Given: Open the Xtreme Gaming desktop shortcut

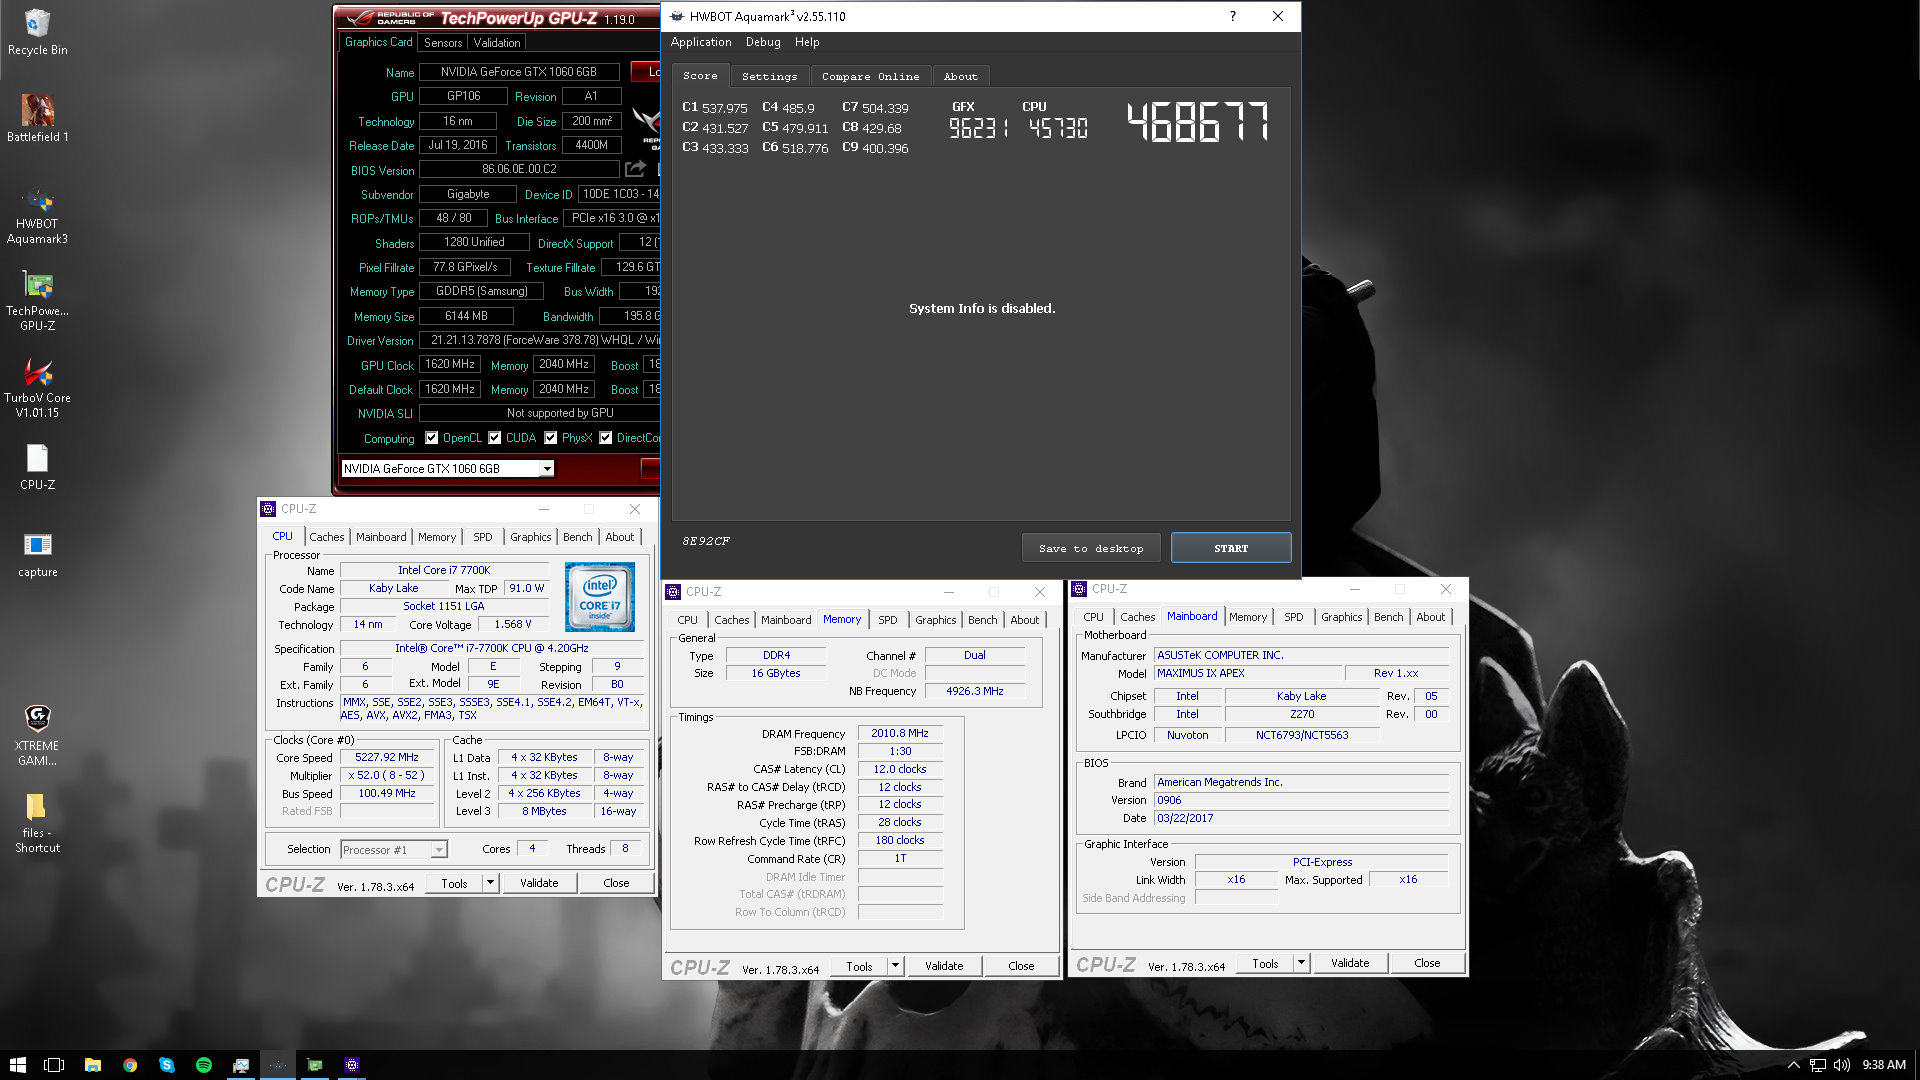Looking at the screenshot, I should [37, 735].
